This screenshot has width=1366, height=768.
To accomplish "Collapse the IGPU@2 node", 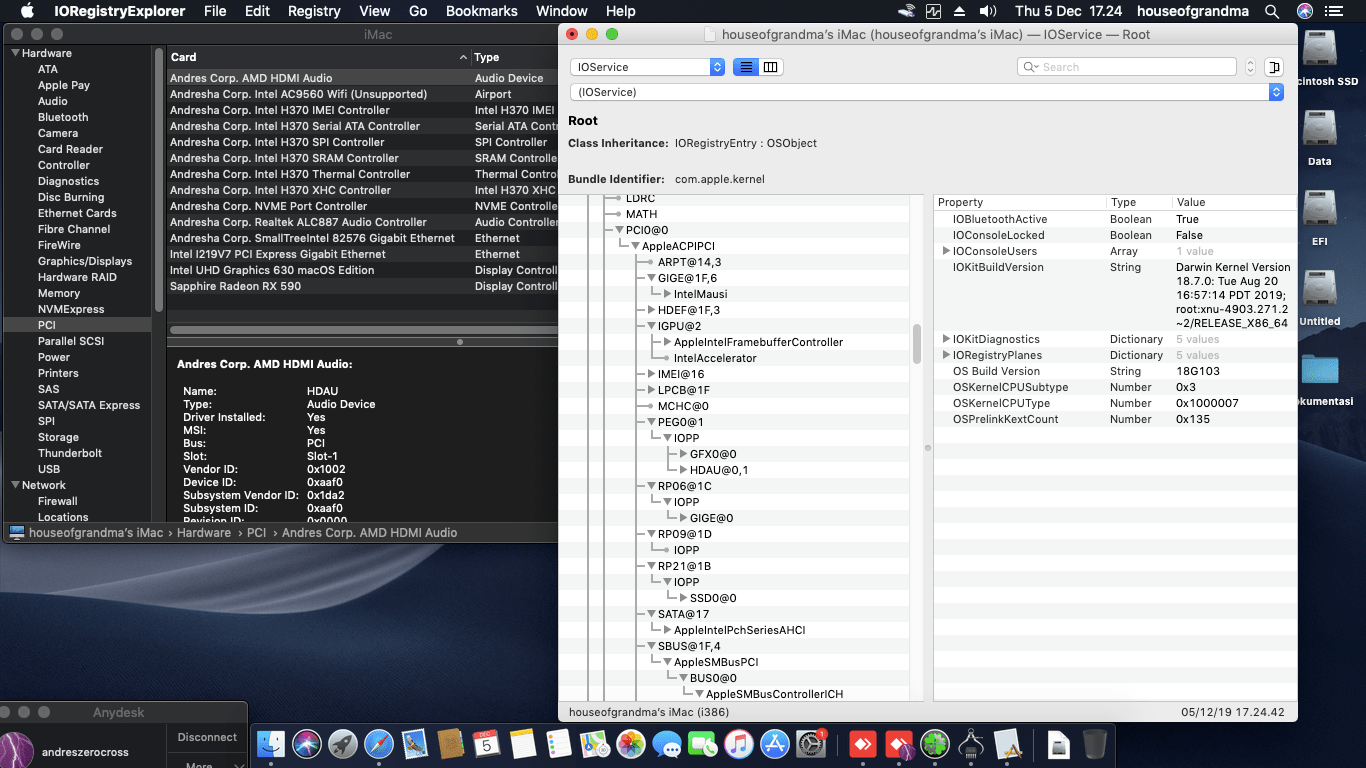I will 651,326.
